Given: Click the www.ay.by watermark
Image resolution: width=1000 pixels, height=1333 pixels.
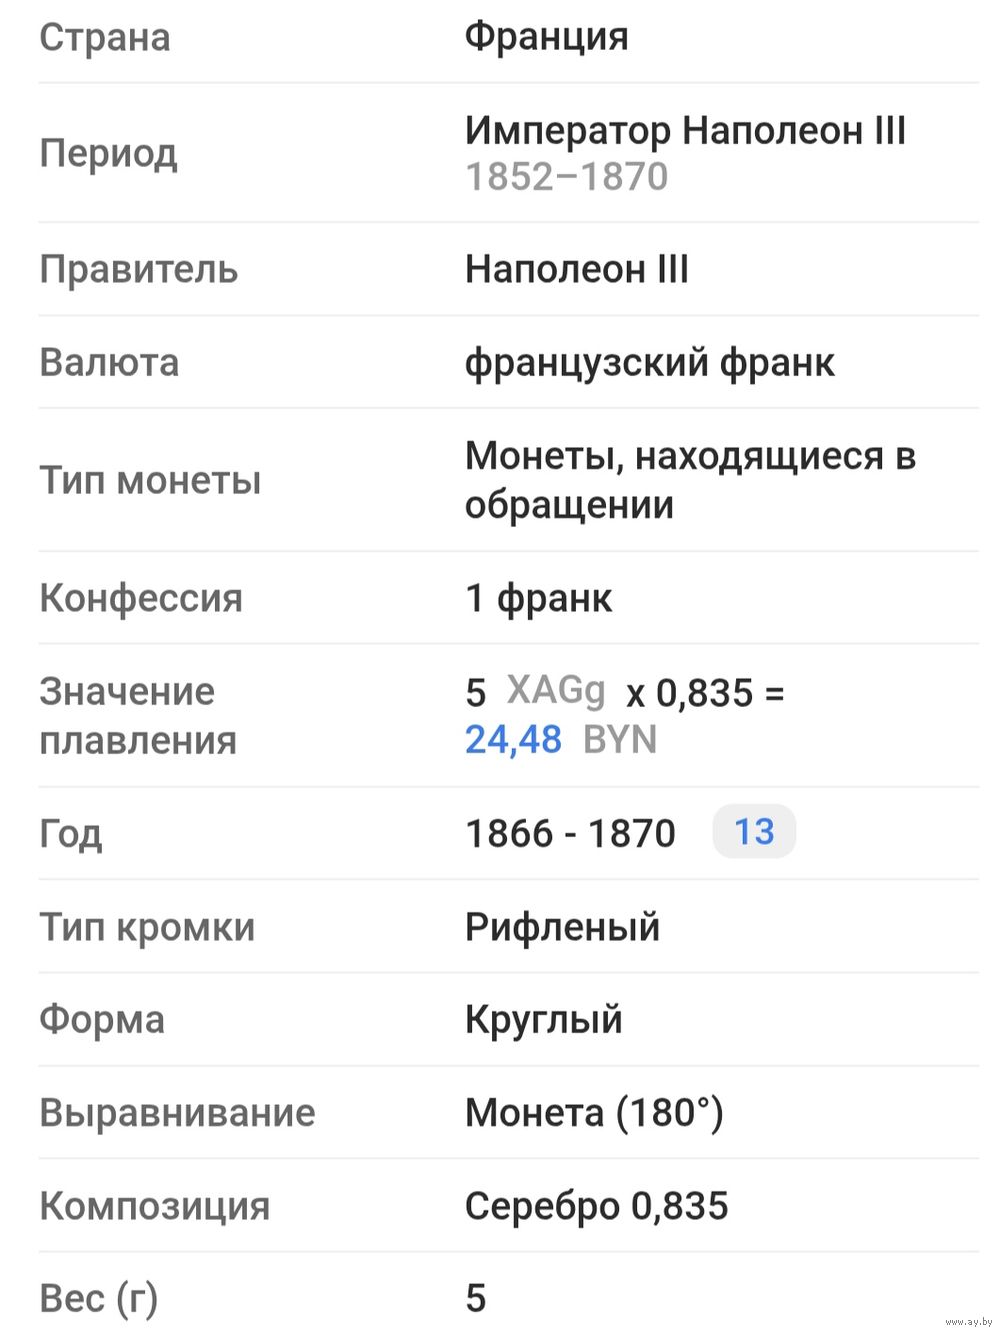Looking at the screenshot, I should point(967,1321).
